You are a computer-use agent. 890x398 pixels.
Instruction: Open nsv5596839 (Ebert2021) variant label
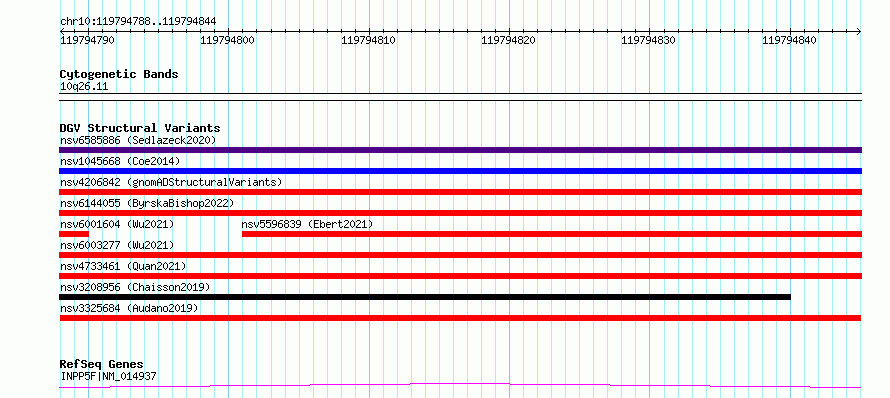[307, 224]
